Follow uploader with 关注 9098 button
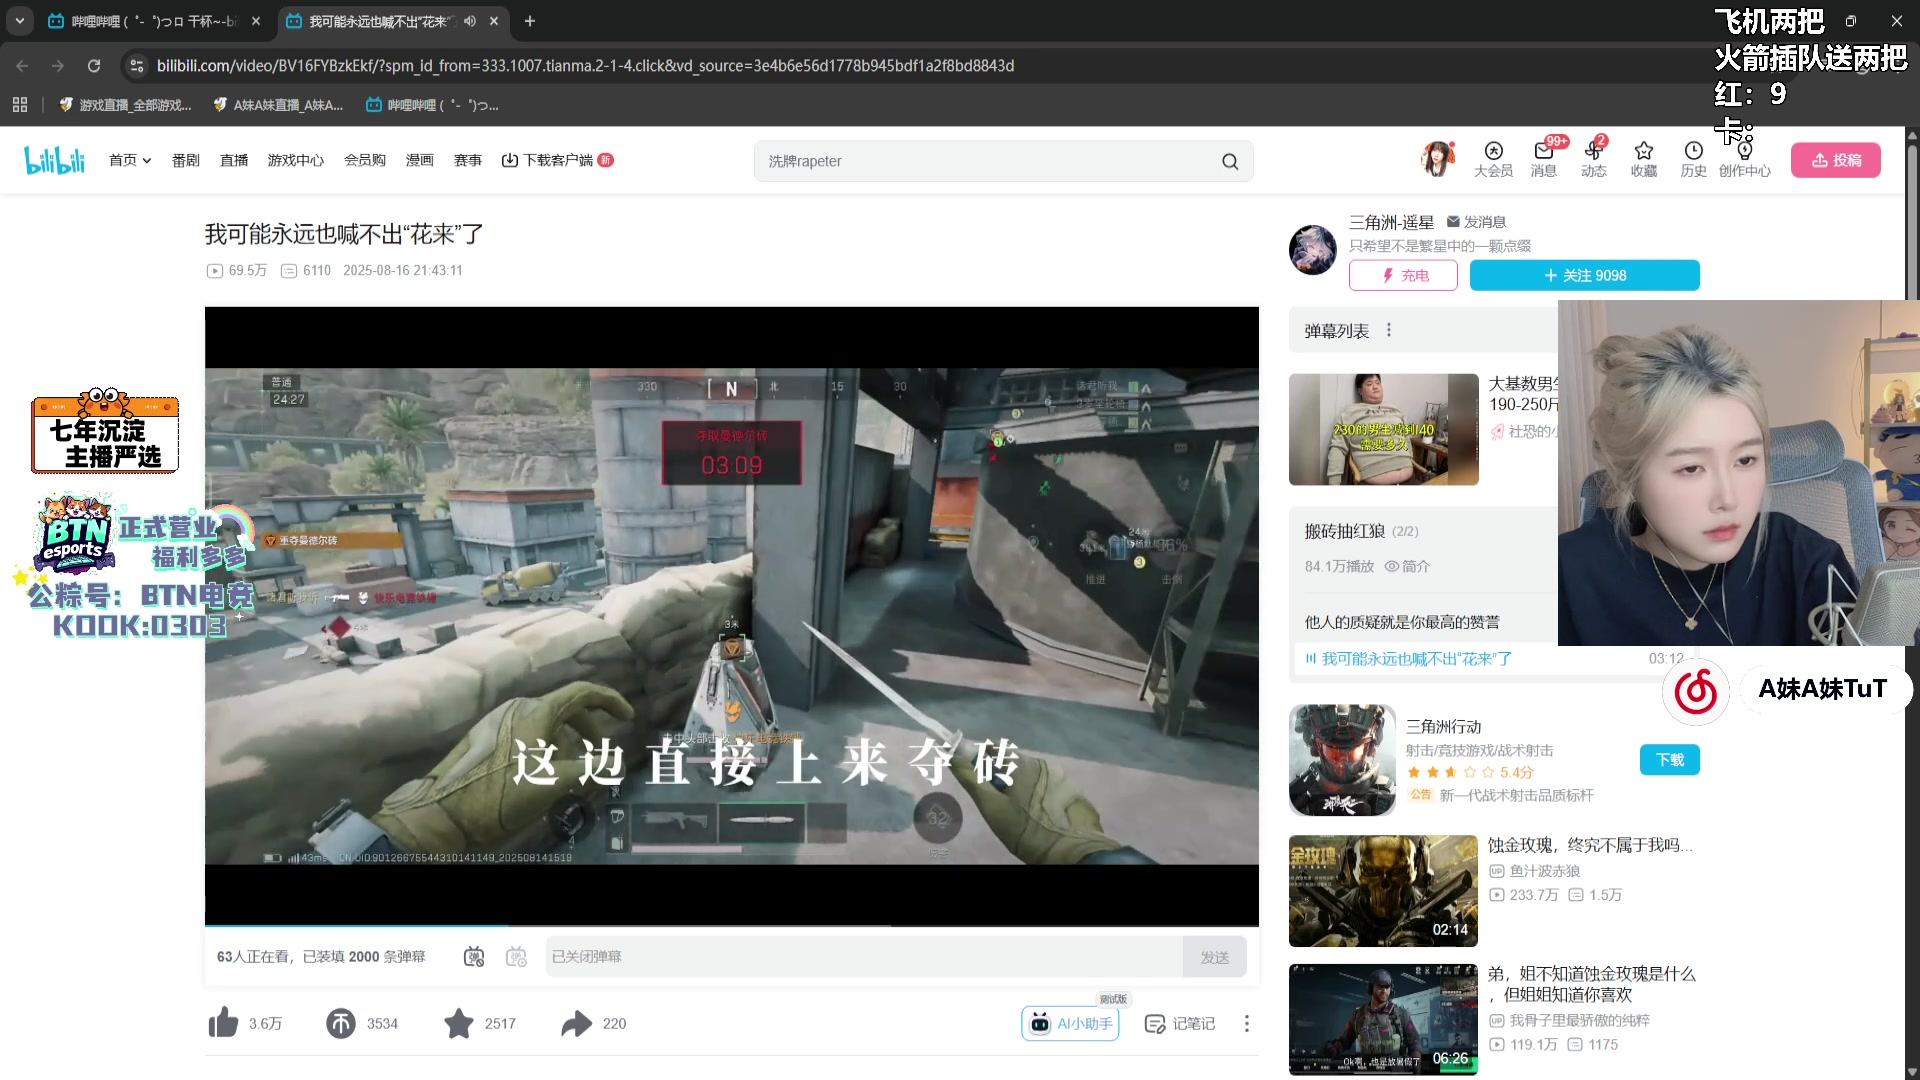This screenshot has width=1920, height=1080. (x=1584, y=275)
